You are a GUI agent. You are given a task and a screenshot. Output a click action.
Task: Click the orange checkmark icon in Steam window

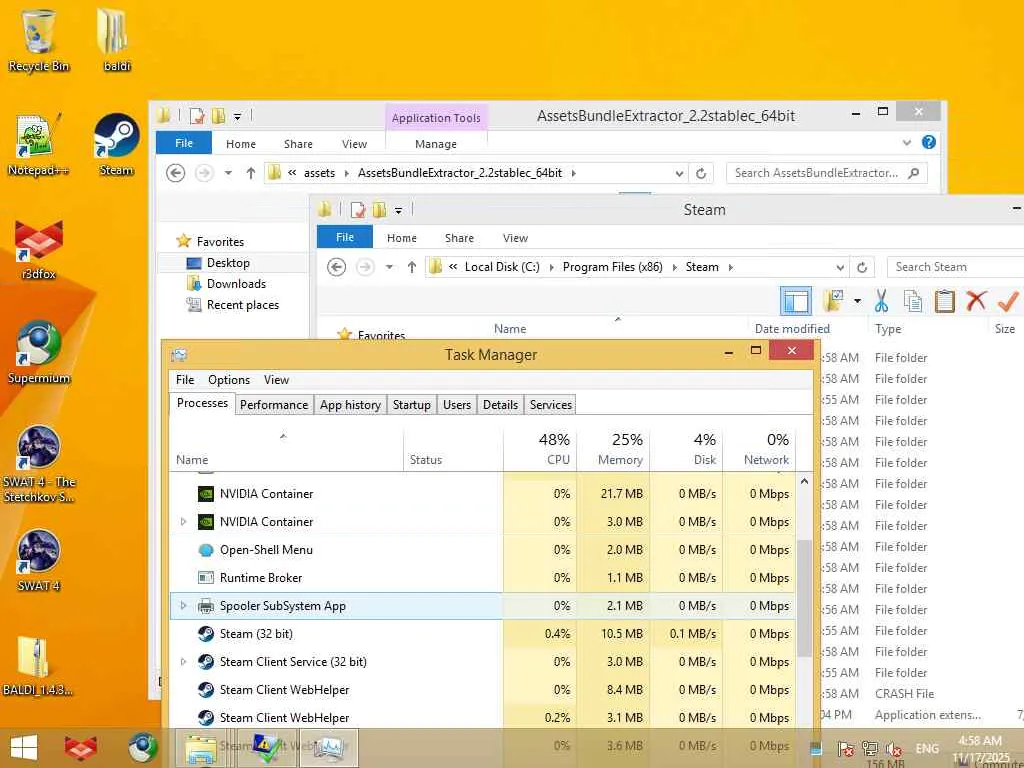[1008, 301]
